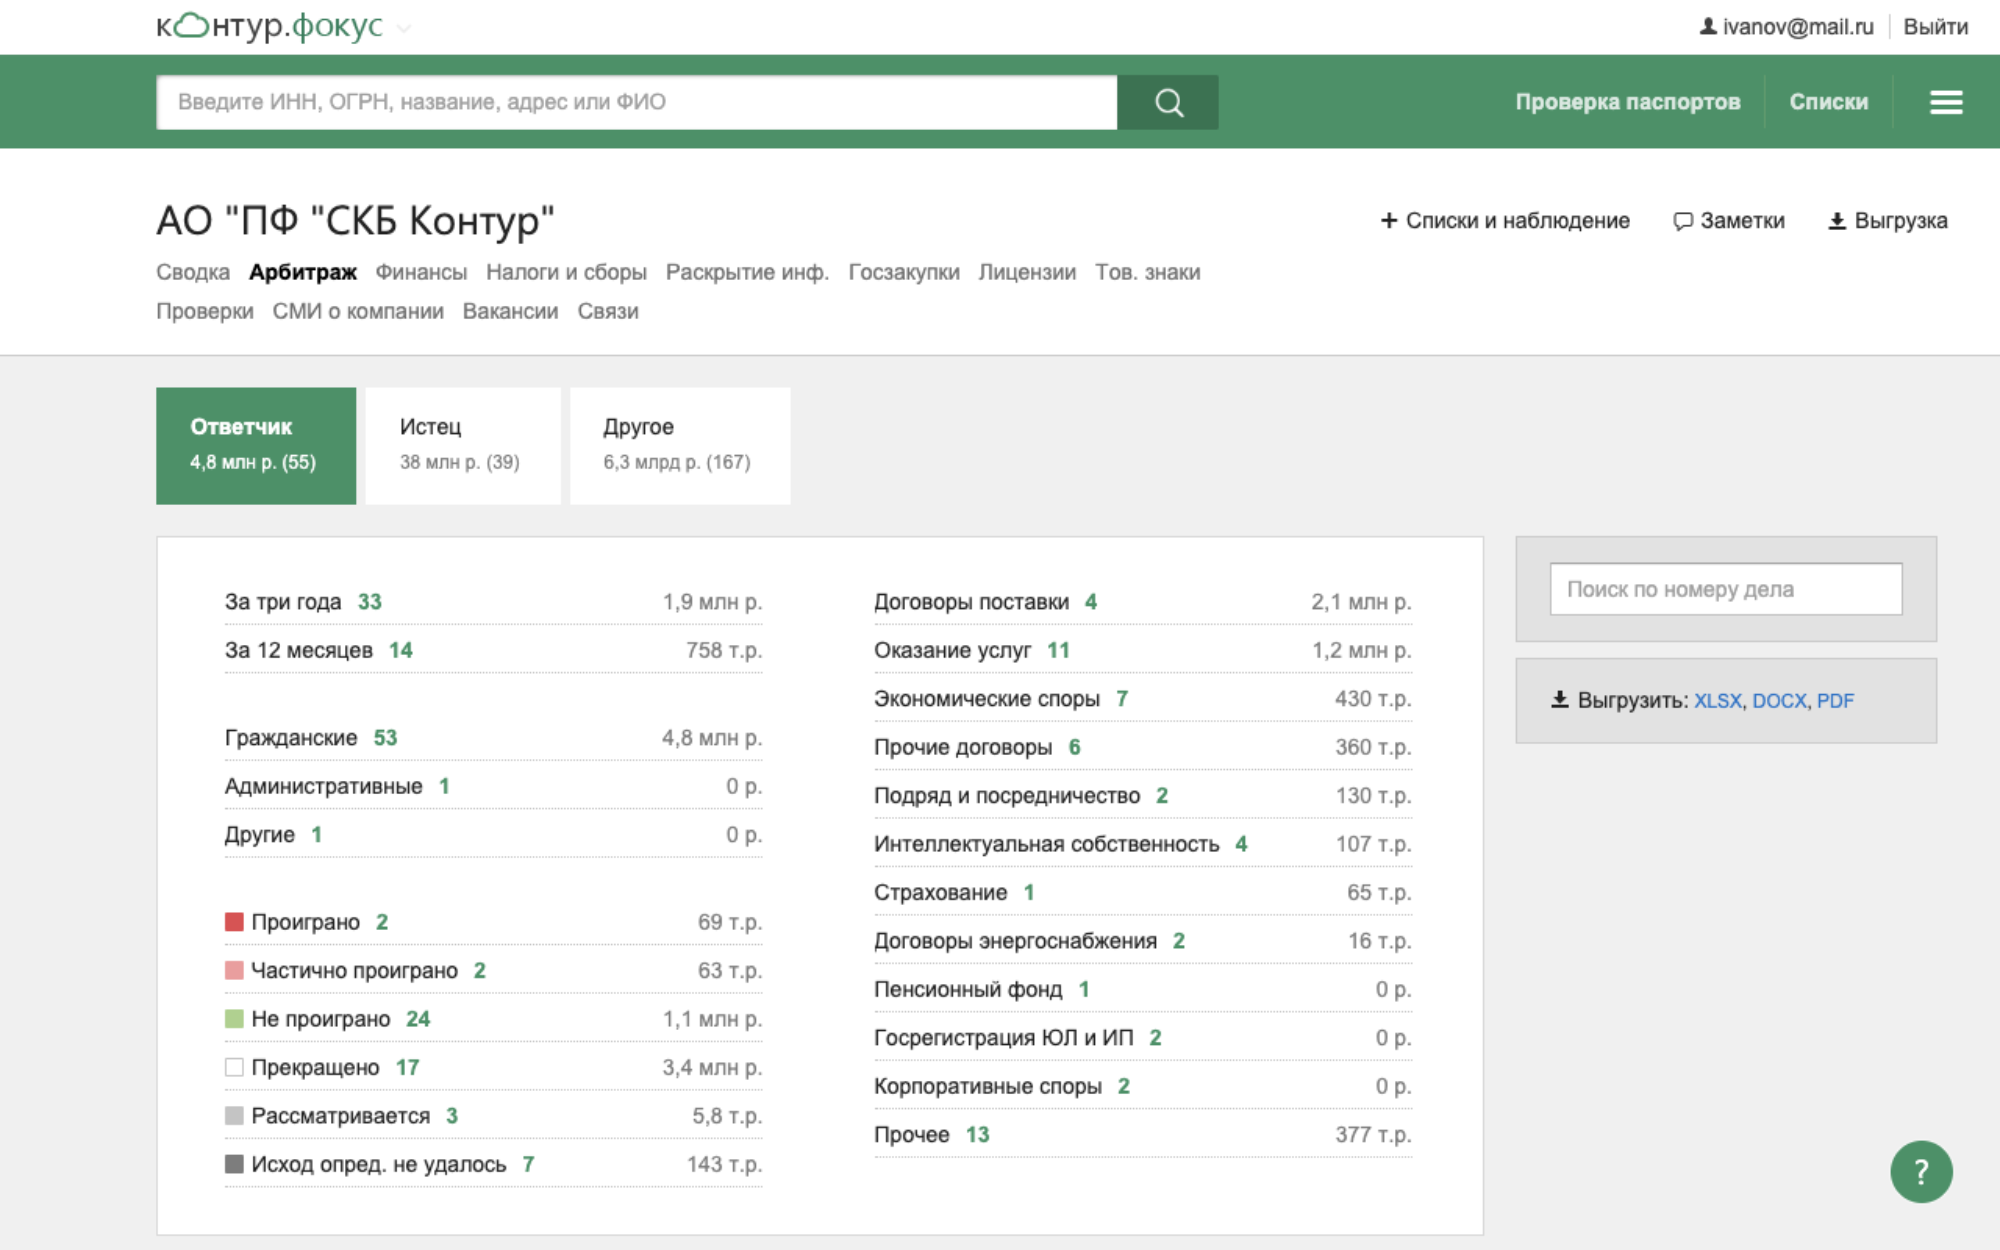Image resolution: width=2000 pixels, height=1250 pixels.
Task: Open the За три года 33 cases row
Action: [493, 602]
